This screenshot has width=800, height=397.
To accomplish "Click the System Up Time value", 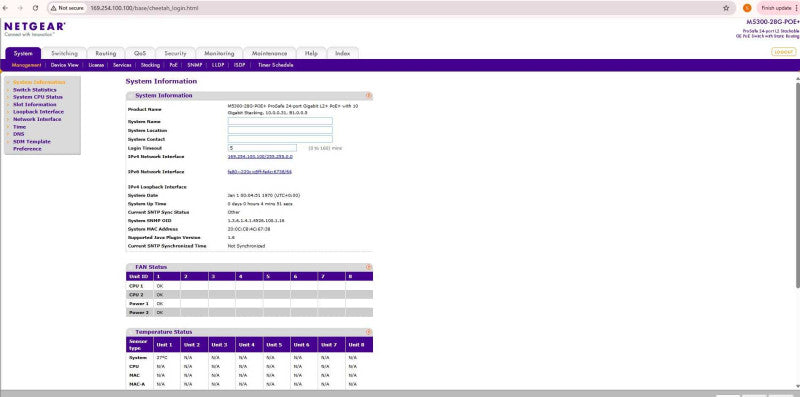I will 260,204.
